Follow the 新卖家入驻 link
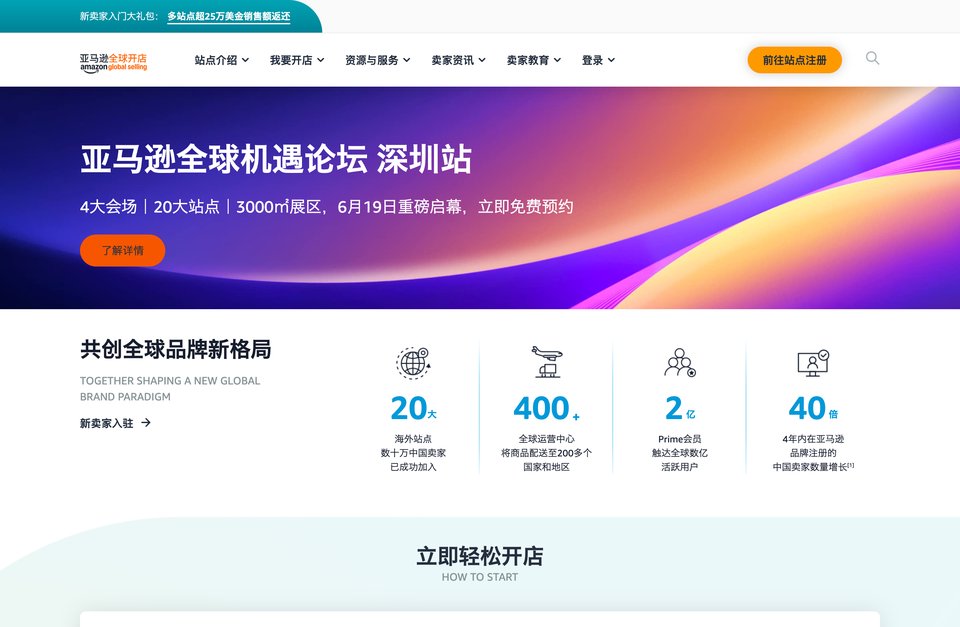Image resolution: width=960 pixels, height=627 pixels. coord(107,423)
